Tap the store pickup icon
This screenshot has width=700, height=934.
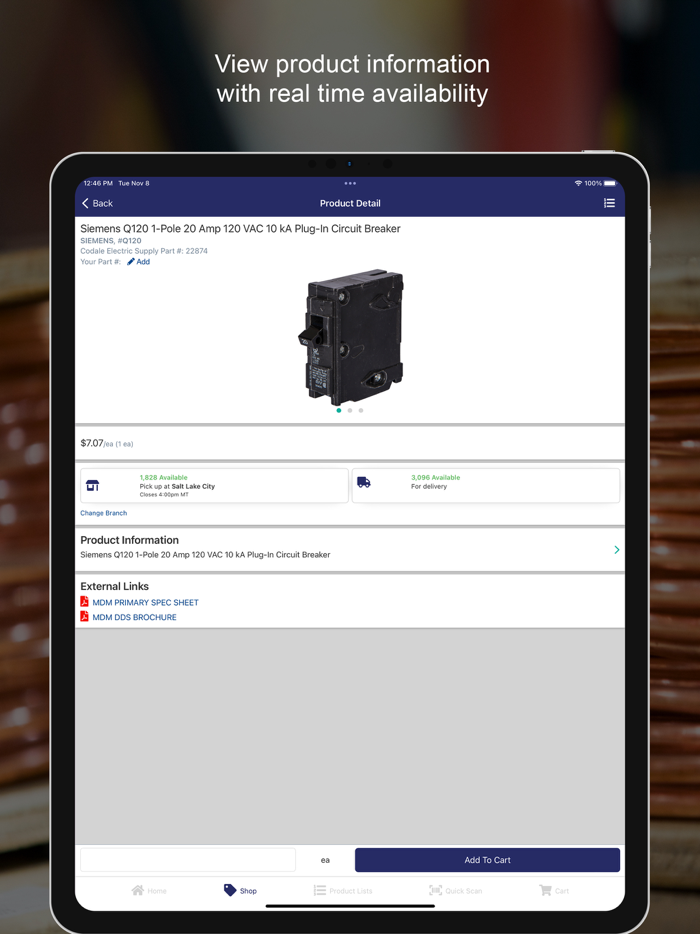[x=92, y=485]
